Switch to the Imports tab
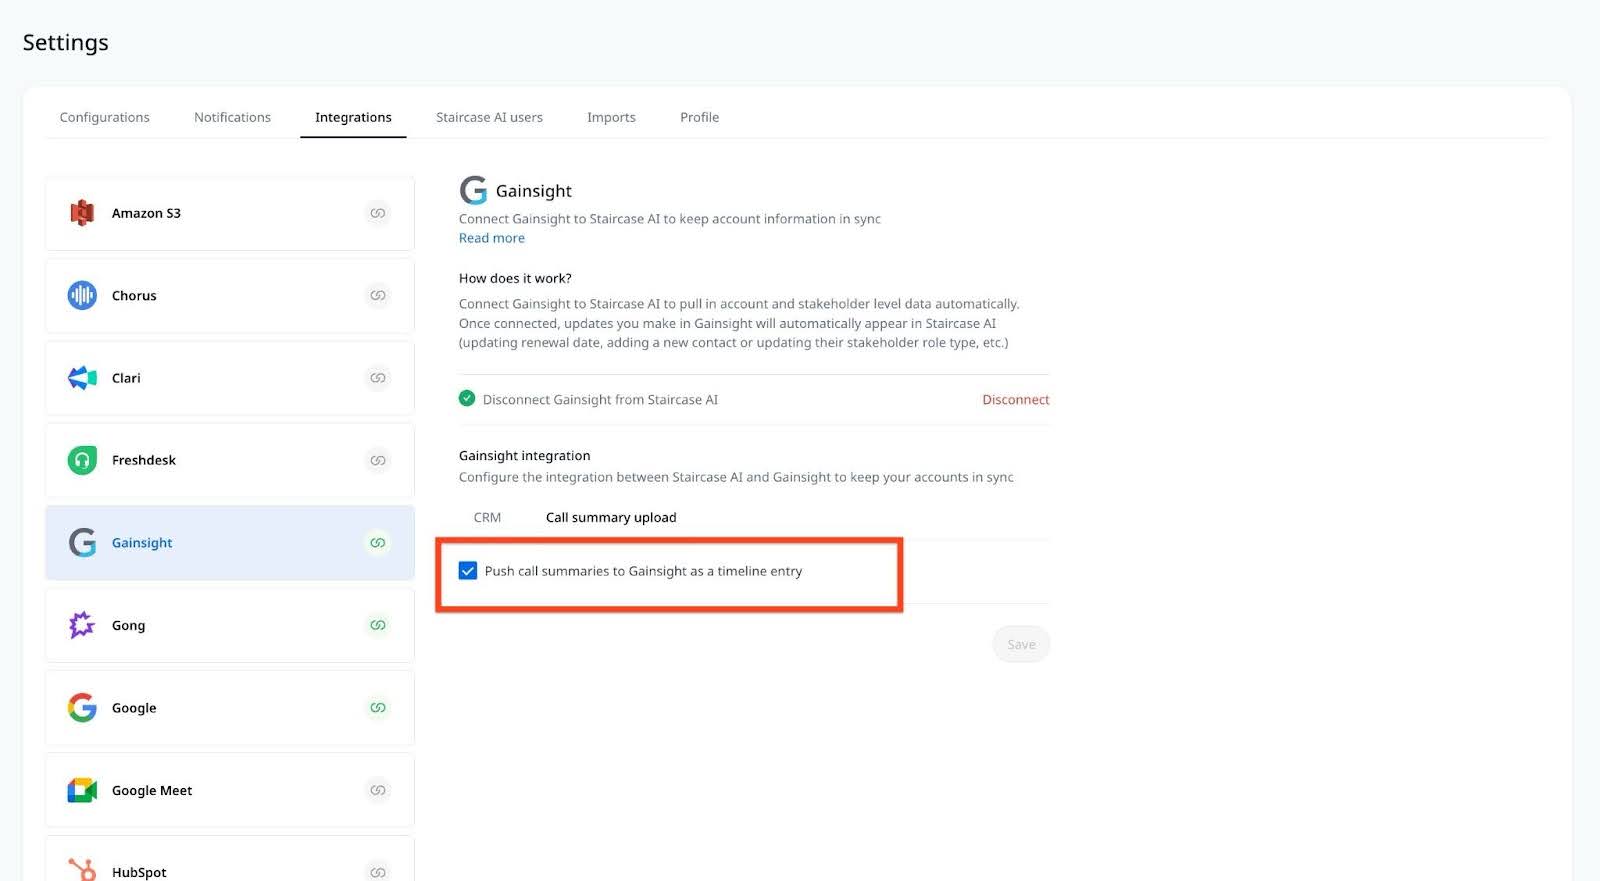The image size is (1600, 881). (611, 117)
